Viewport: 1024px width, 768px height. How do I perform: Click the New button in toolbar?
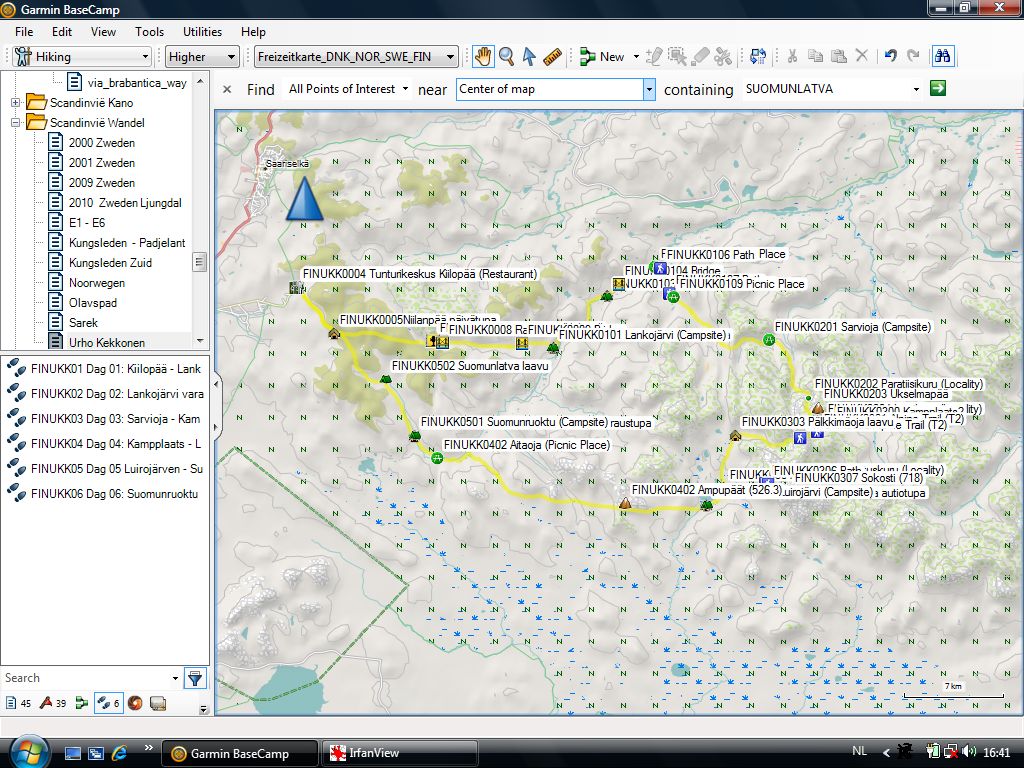point(603,57)
